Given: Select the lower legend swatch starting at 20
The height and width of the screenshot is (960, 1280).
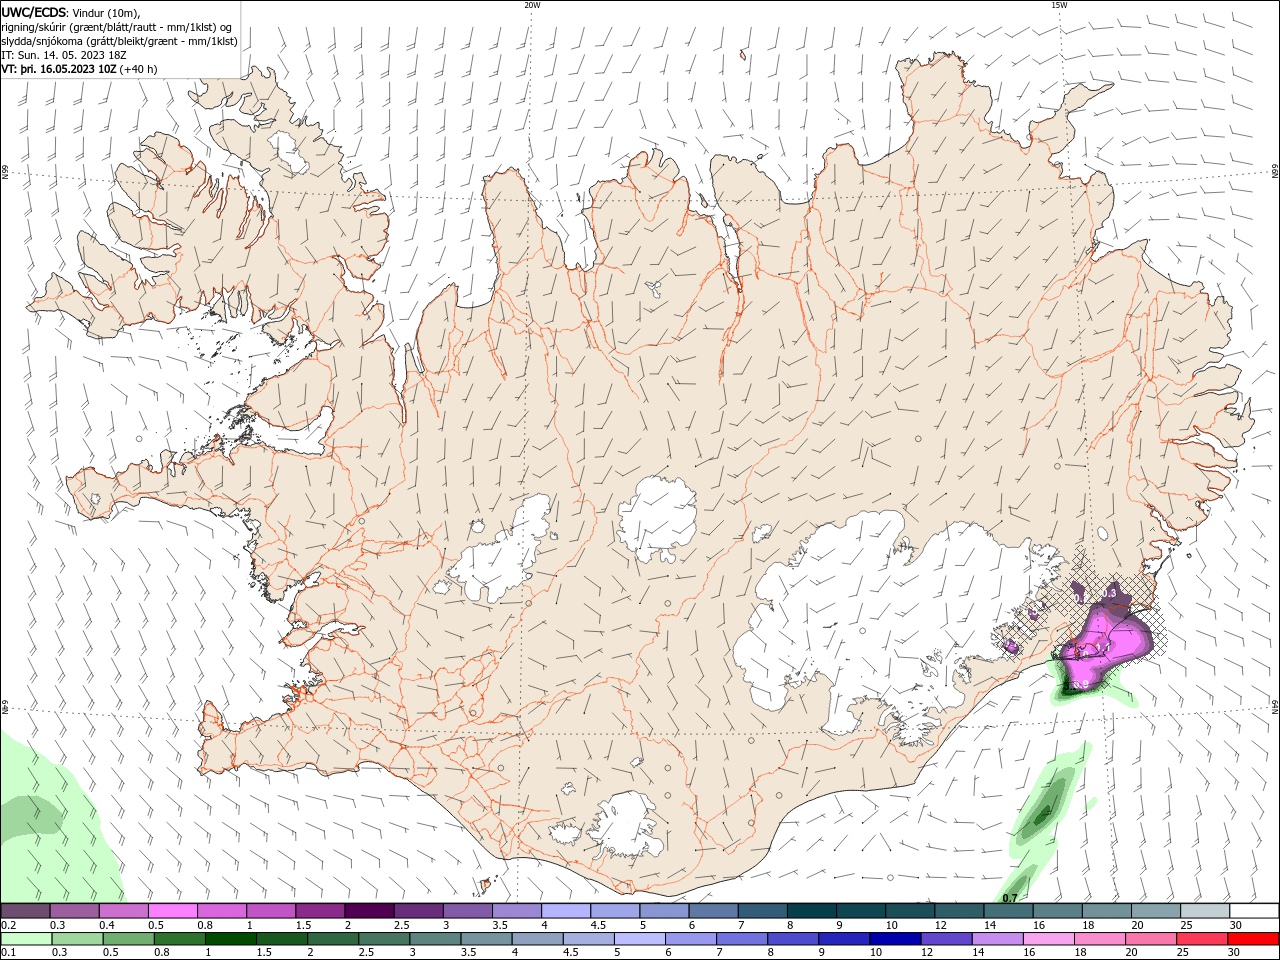Looking at the screenshot, I should (1149, 939).
